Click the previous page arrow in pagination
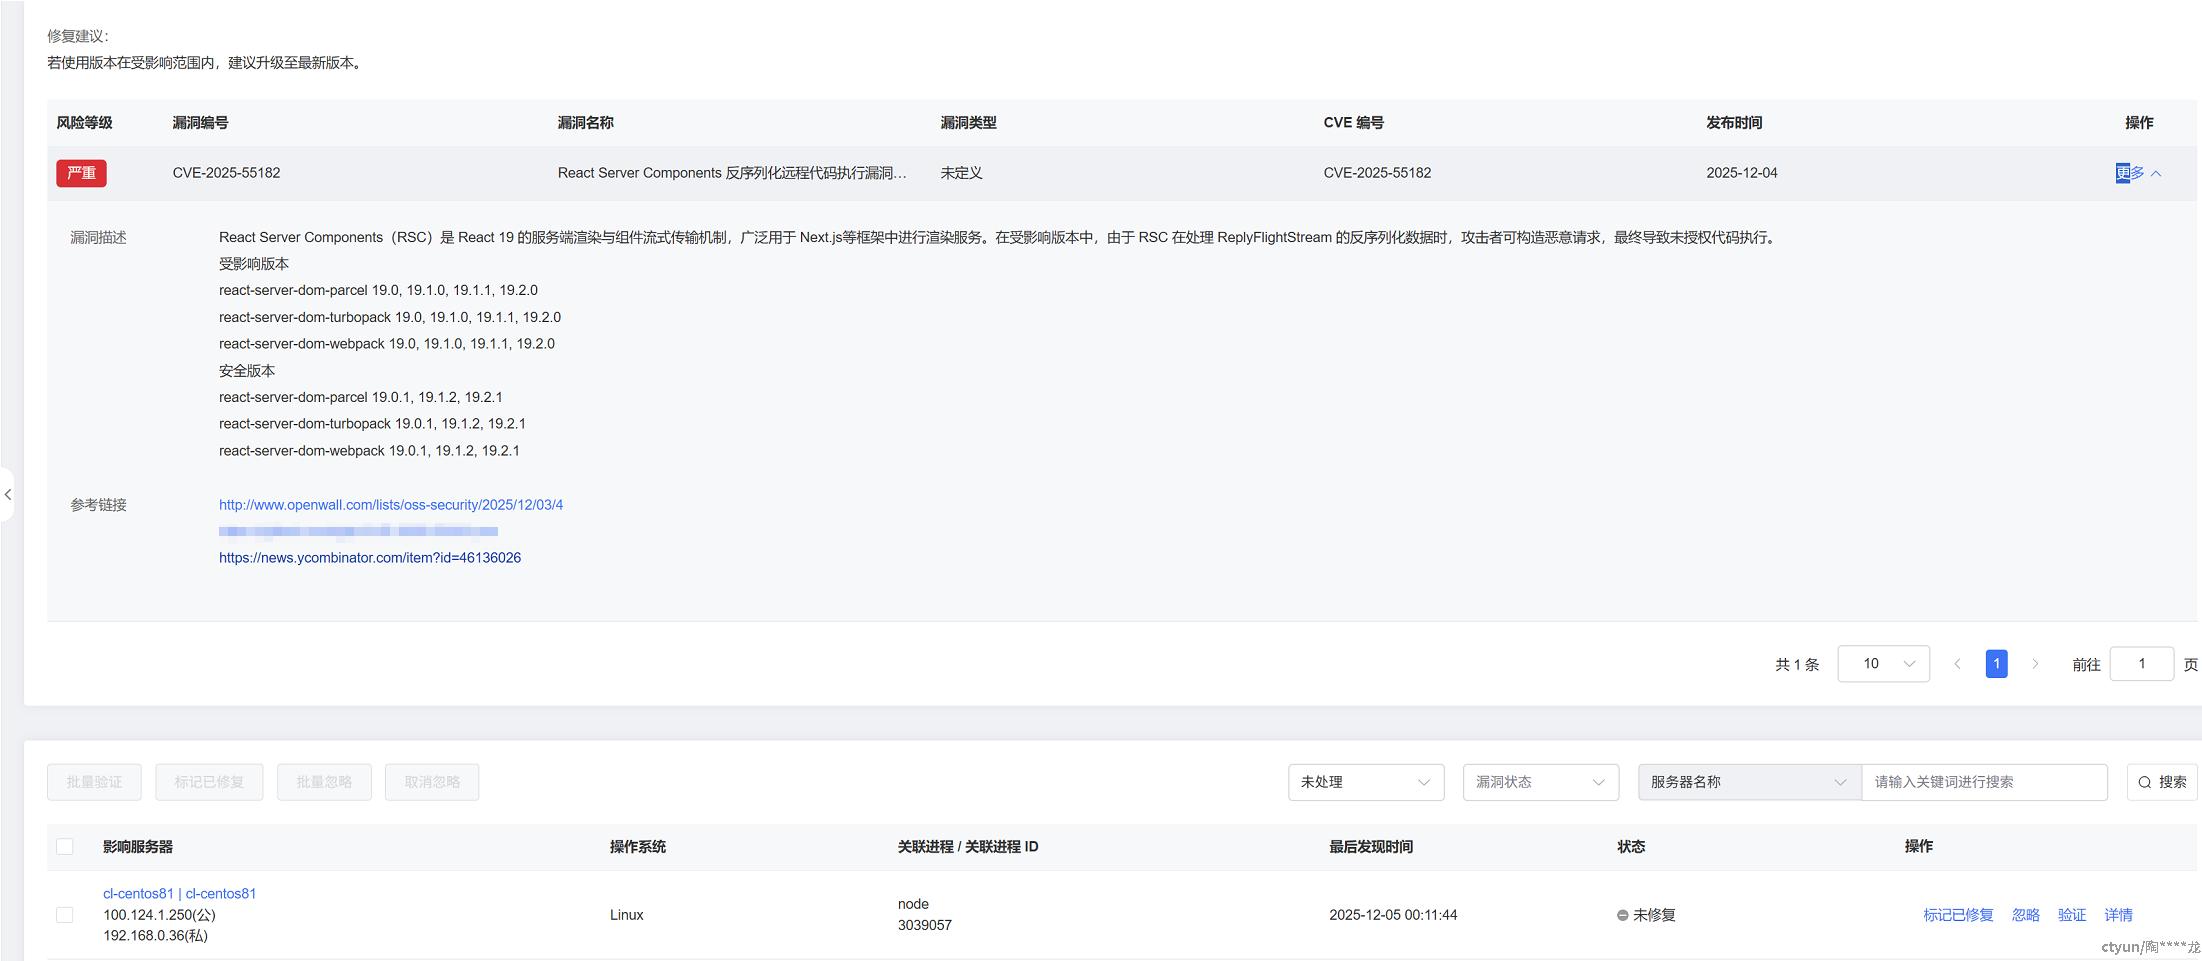The width and height of the screenshot is (2202, 961). [1957, 663]
